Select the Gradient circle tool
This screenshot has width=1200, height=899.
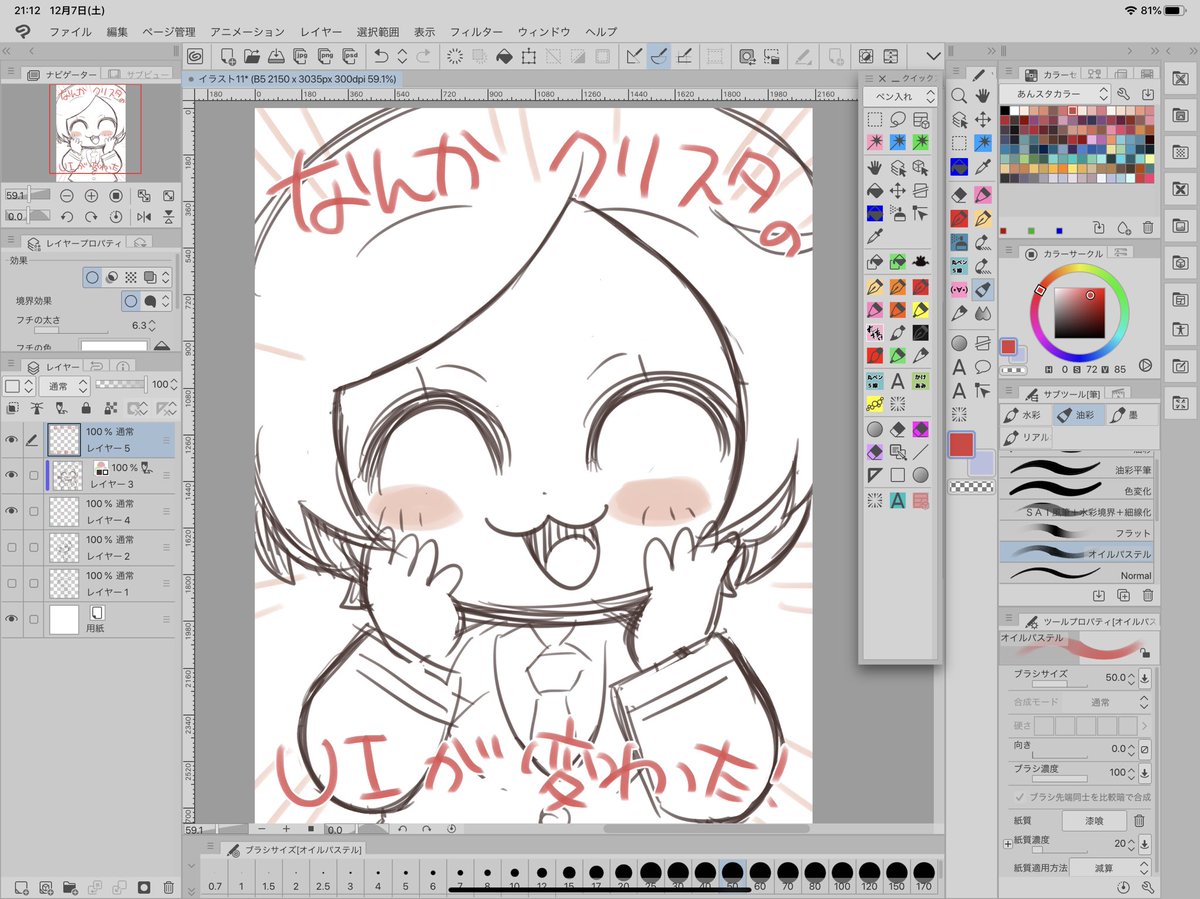pos(959,343)
